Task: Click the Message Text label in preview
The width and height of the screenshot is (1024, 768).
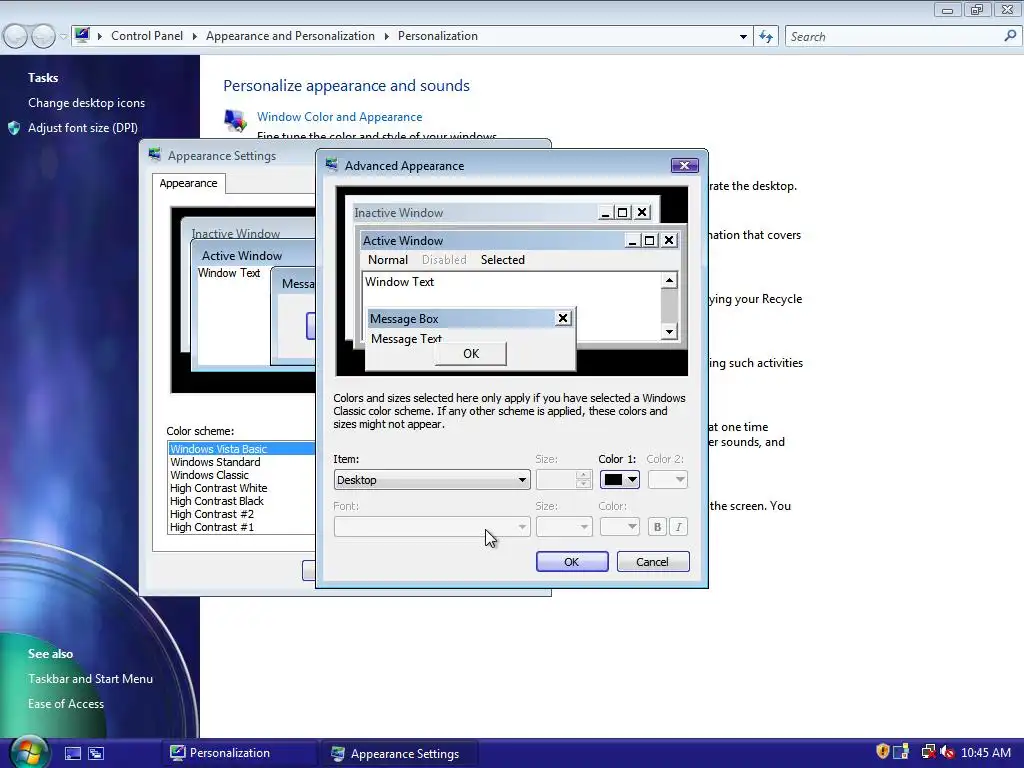Action: click(406, 339)
